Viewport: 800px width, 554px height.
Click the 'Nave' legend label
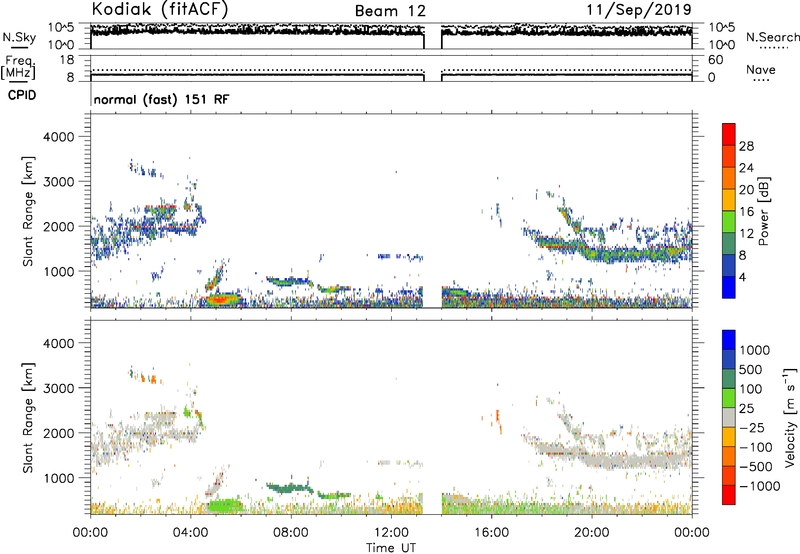tap(761, 70)
